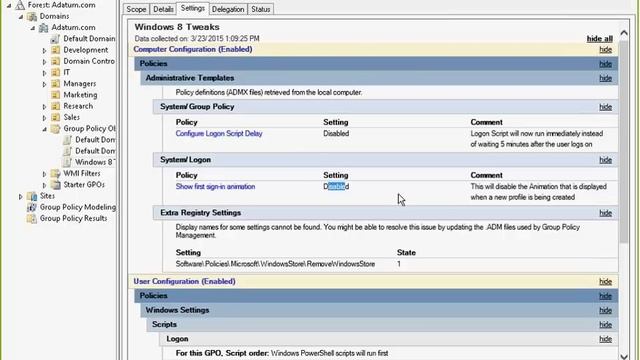Click the Managers OU folder icon
The width and height of the screenshot is (640, 360).
(x=56, y=84)
